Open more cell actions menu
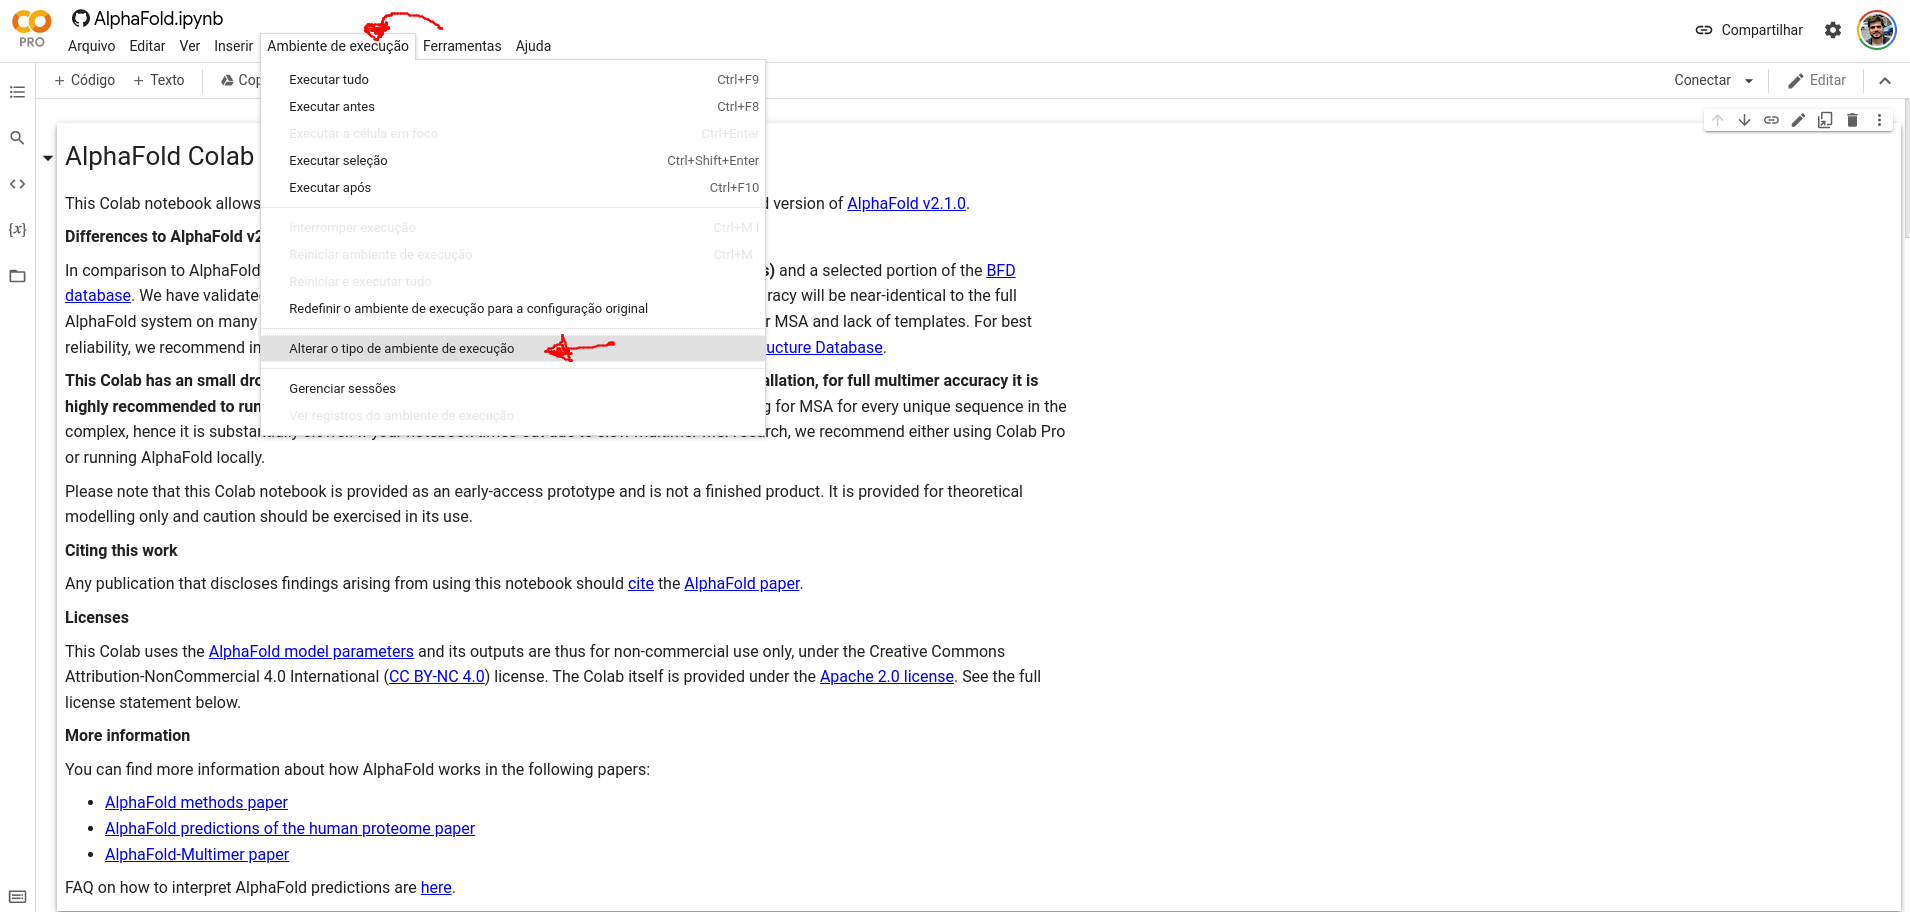Image resolution: width=1910 pixels, height=912 pixels. tap(1879, 120)
